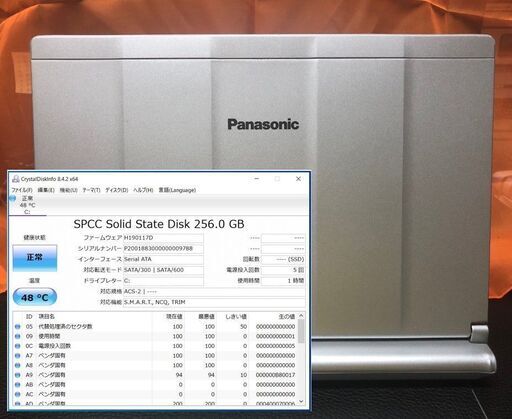This screenshot has height=419, width=512.
Task: Select the 使用時間 row name in table
Action: point(49,336)
